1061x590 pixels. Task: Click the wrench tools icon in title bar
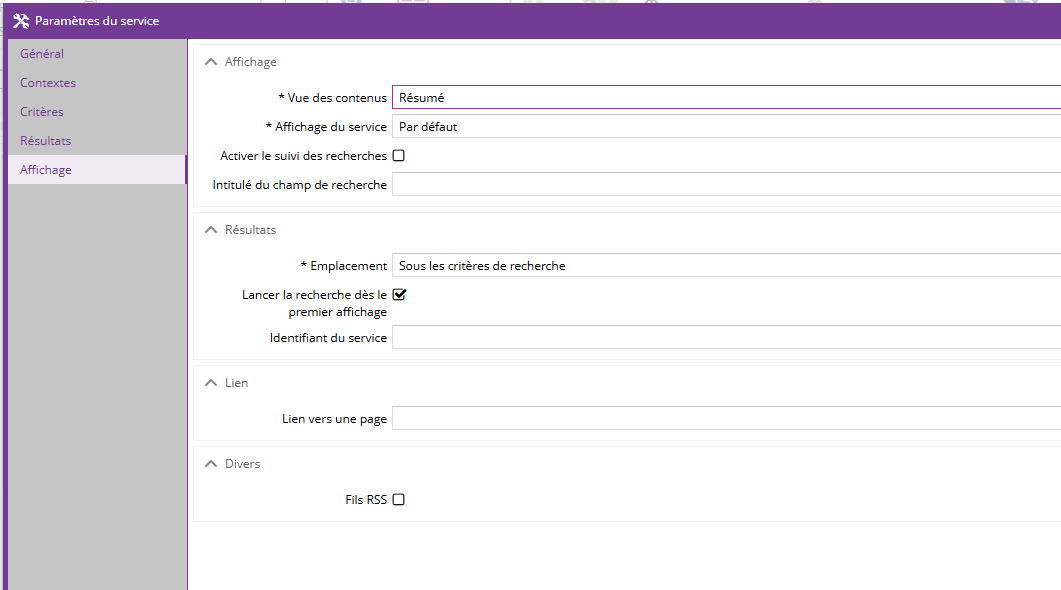[20, 21]
